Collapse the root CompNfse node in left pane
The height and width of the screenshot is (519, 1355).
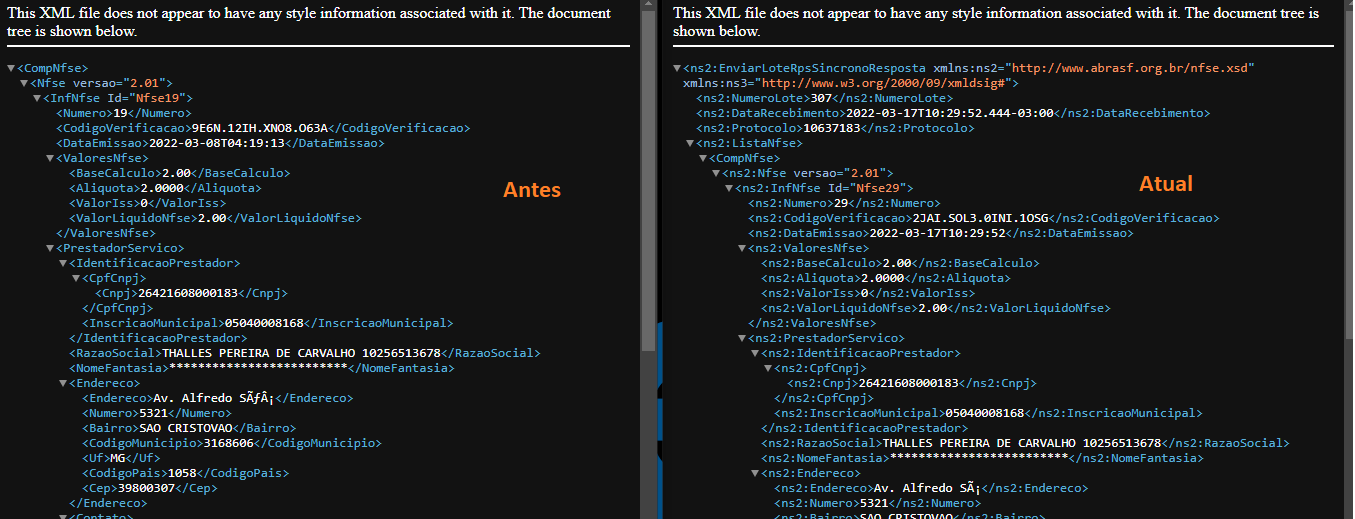pos(10,68)
